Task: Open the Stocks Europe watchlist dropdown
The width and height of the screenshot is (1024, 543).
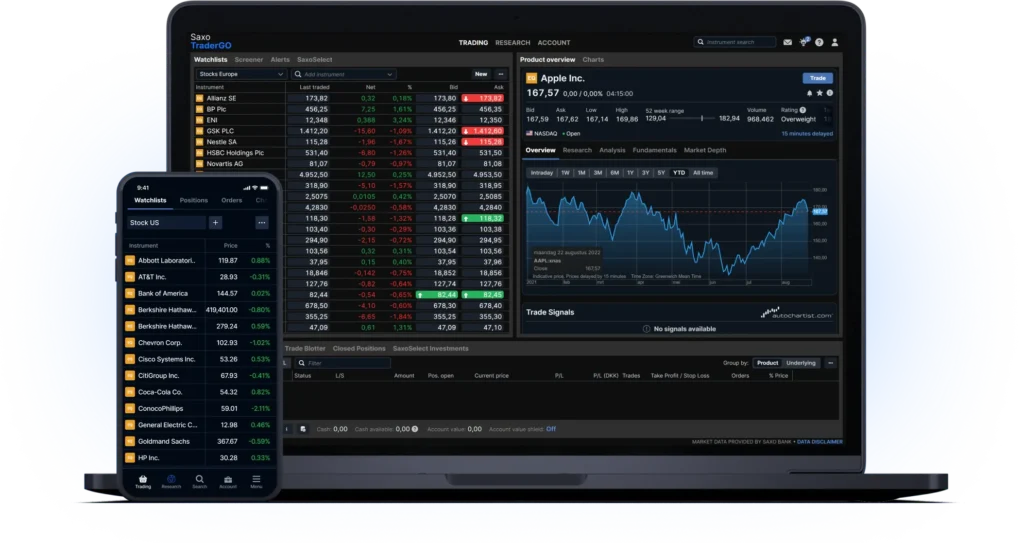Action: [x=240, y=74]
